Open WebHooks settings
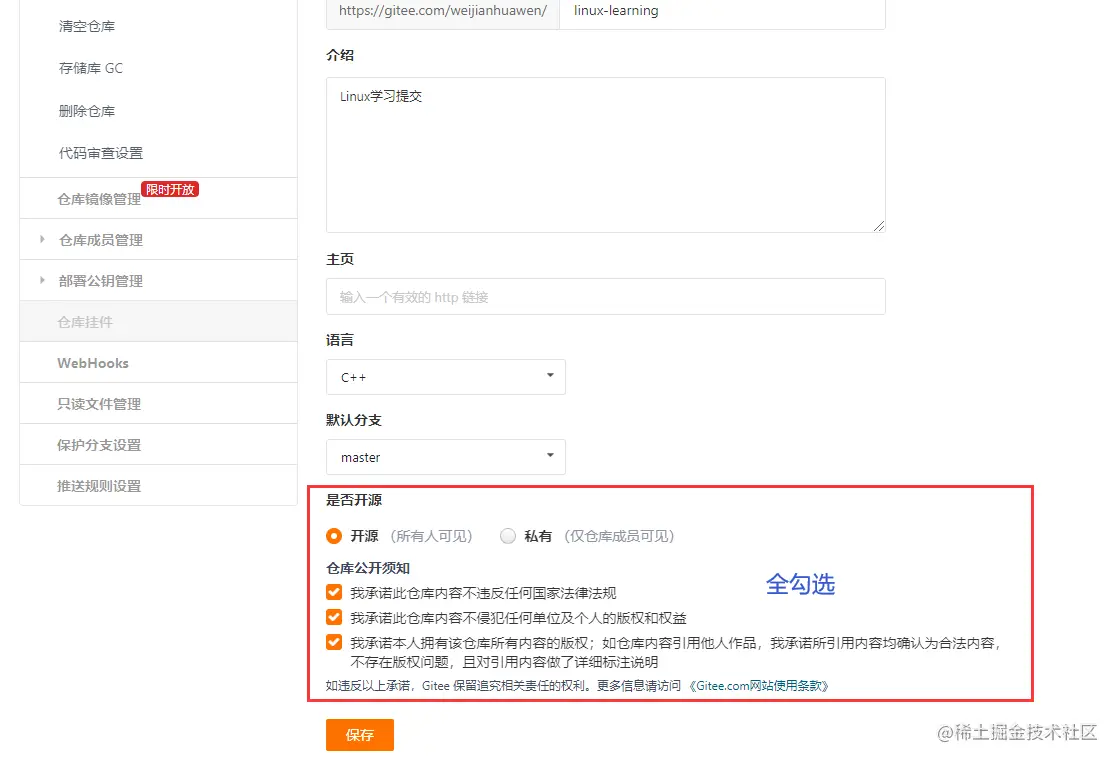The height and width of the screenshot is (764, 1119). point(93,363)
